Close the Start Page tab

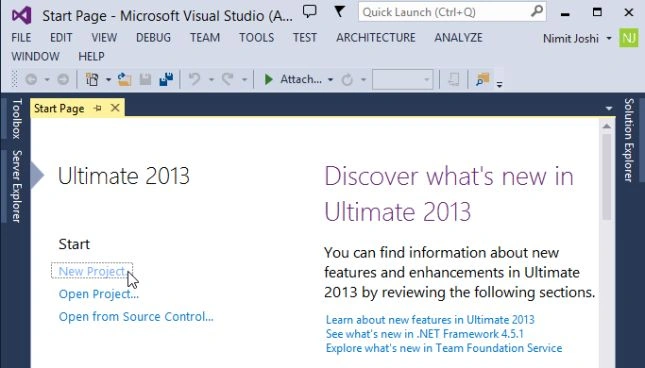[115, 108]
